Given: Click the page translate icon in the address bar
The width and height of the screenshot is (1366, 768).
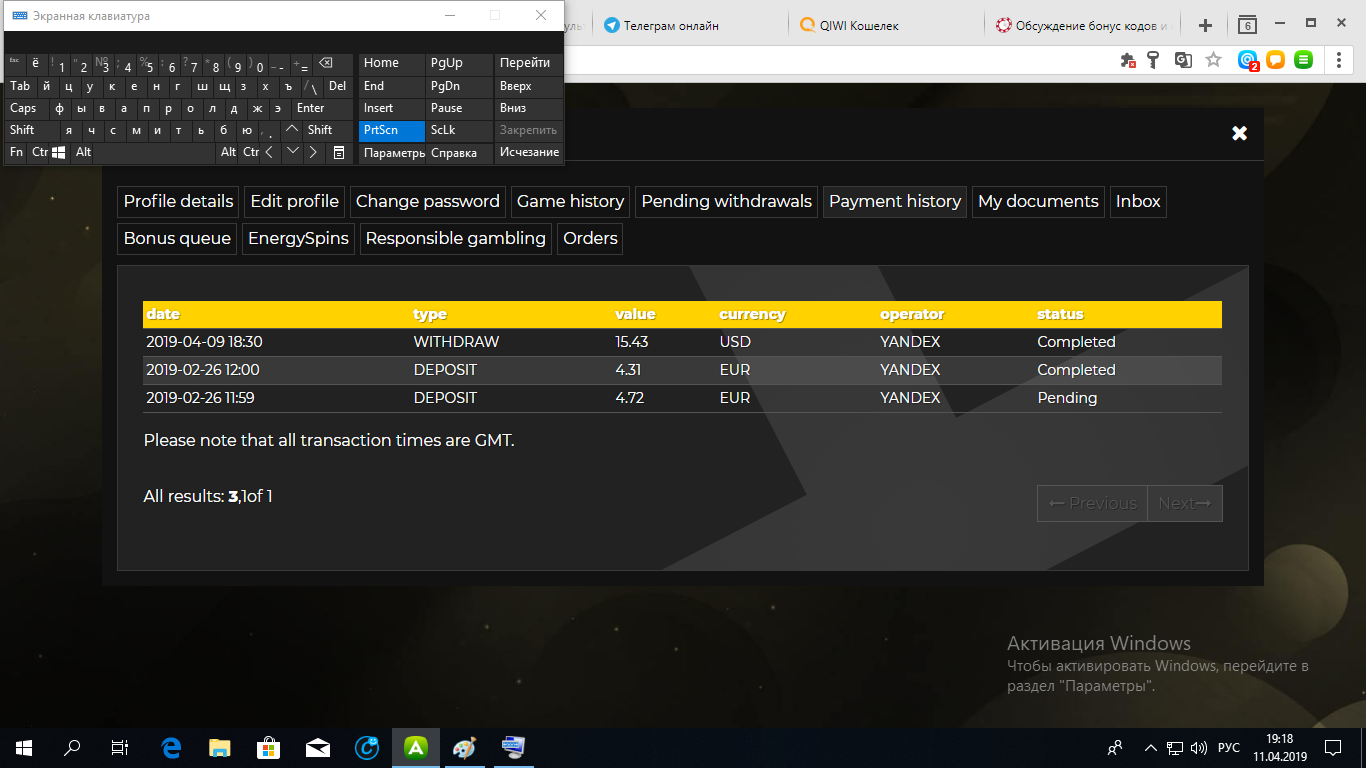Looking at the screenshot, I should (1183, 60).
